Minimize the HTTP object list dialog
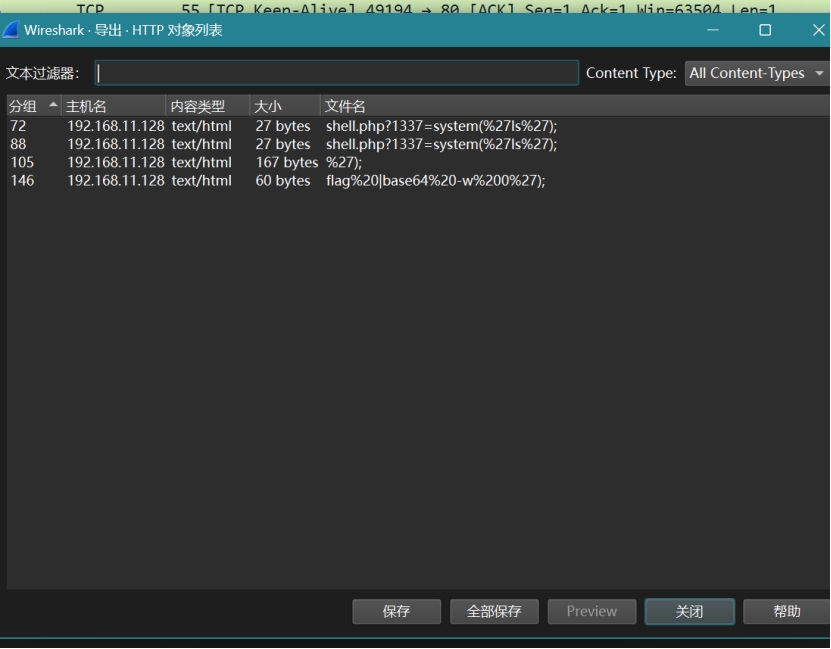 713,30
